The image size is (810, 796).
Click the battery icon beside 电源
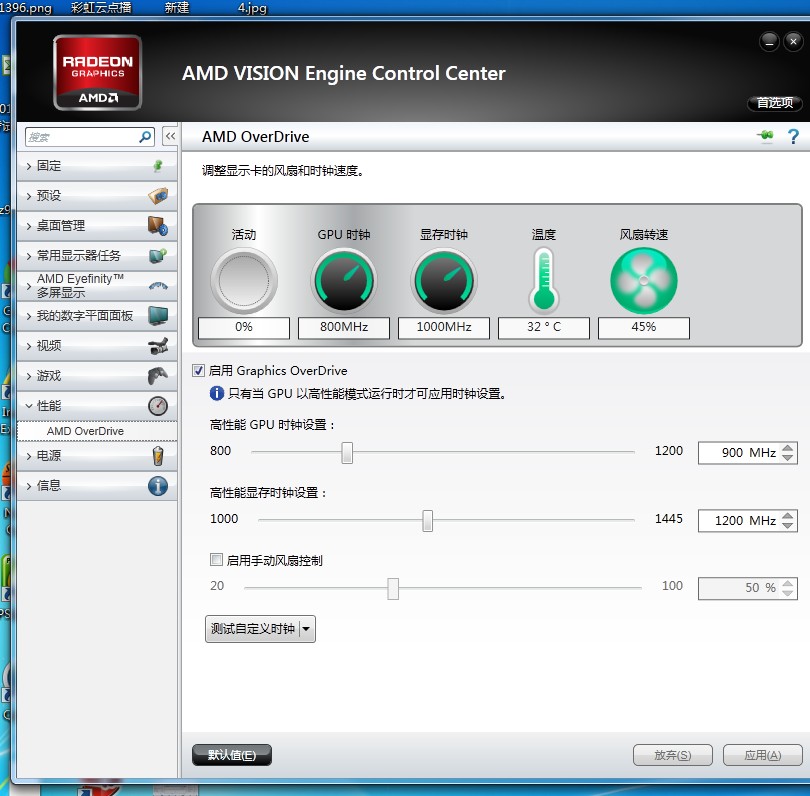(158, 456)
